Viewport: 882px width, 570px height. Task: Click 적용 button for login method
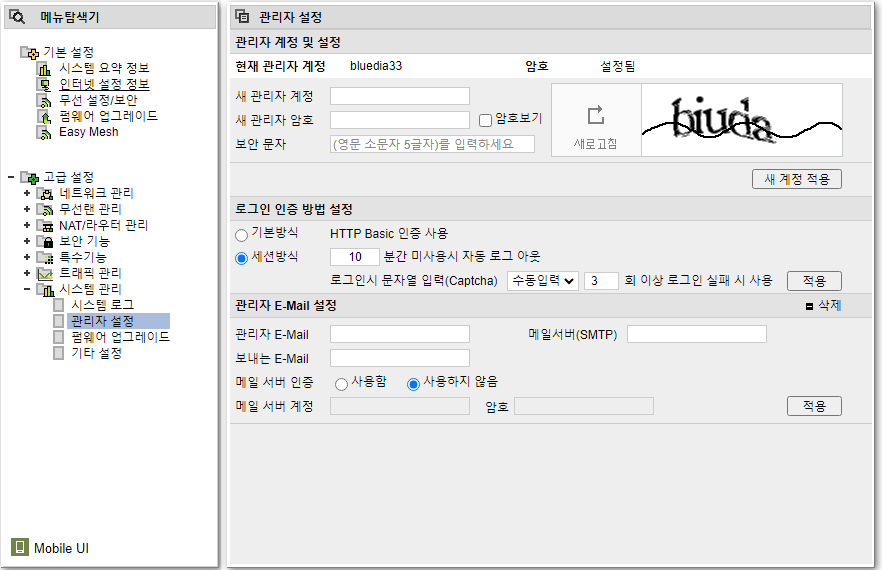(x=814, y=281)
